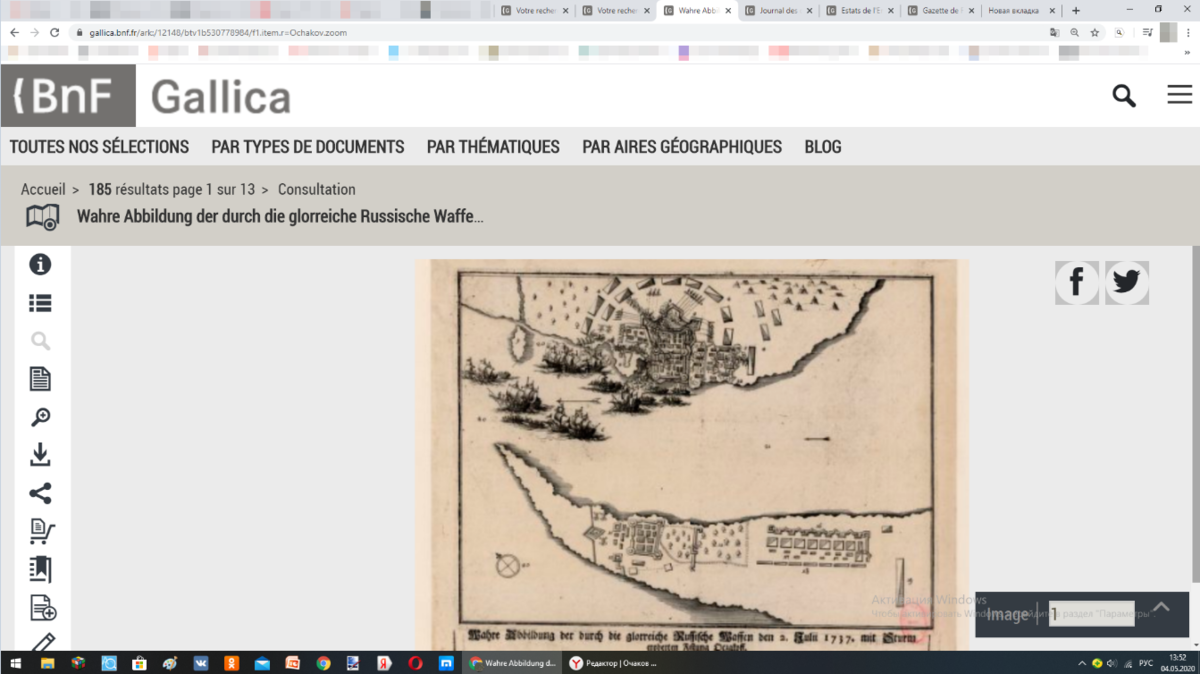Open PAR THÉMATIQUES menu

click(x=493, y=147)
